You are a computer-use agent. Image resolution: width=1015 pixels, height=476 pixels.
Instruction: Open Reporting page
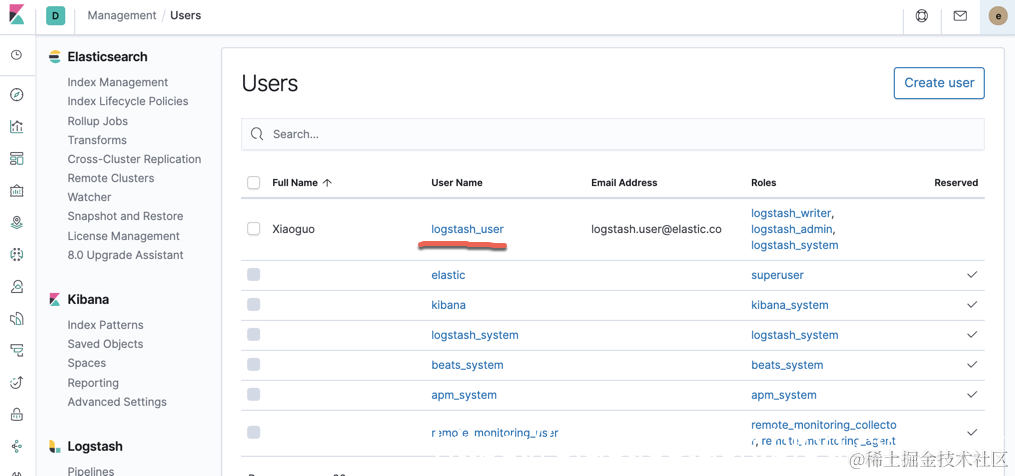(93, 383)
